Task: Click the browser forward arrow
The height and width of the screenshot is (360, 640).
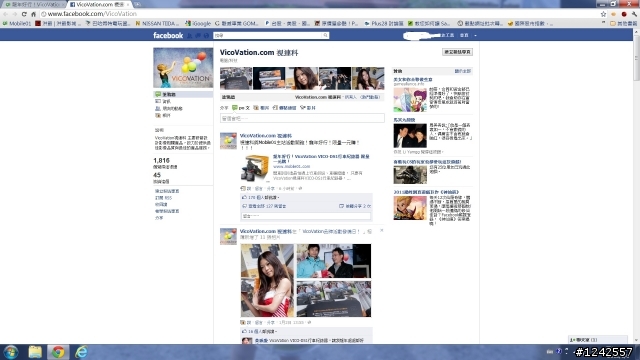Action: tap(14, 14)
